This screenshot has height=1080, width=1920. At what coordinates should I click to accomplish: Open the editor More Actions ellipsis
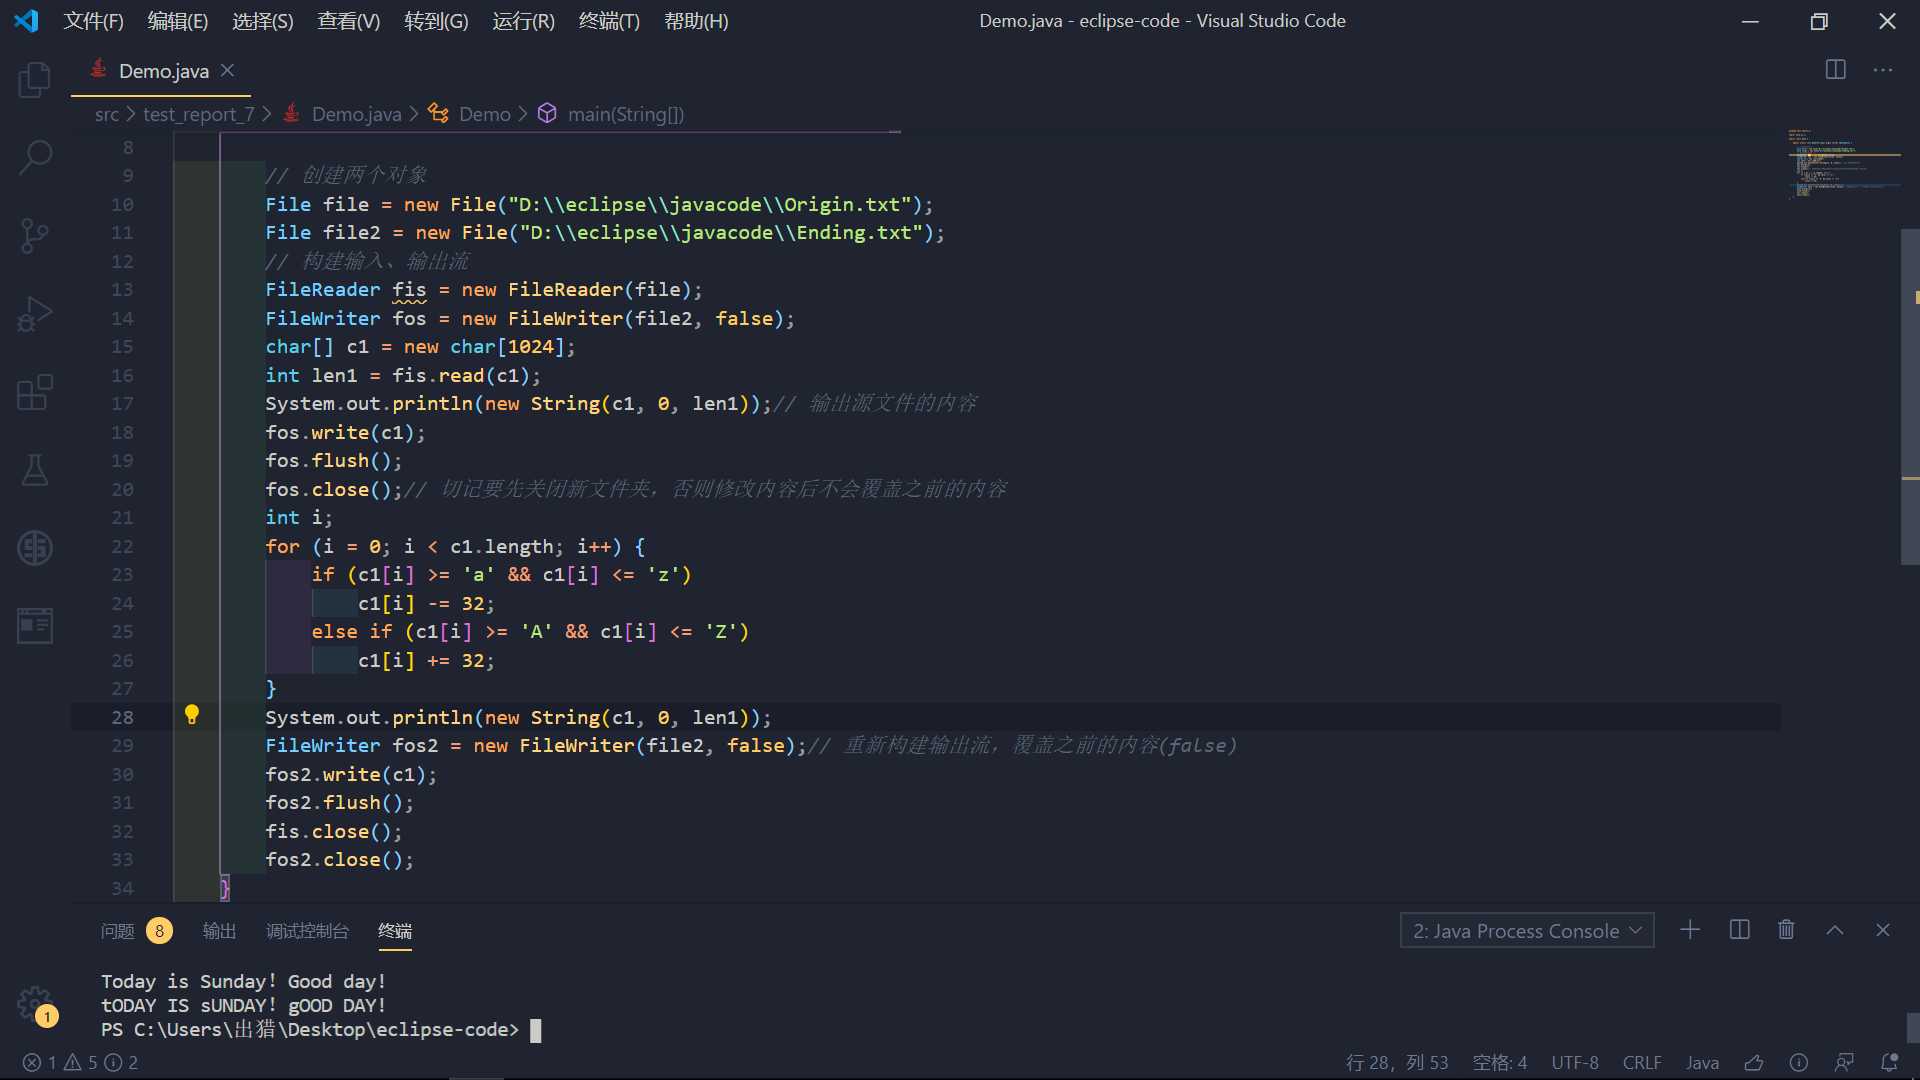[x=1883, y=70]
